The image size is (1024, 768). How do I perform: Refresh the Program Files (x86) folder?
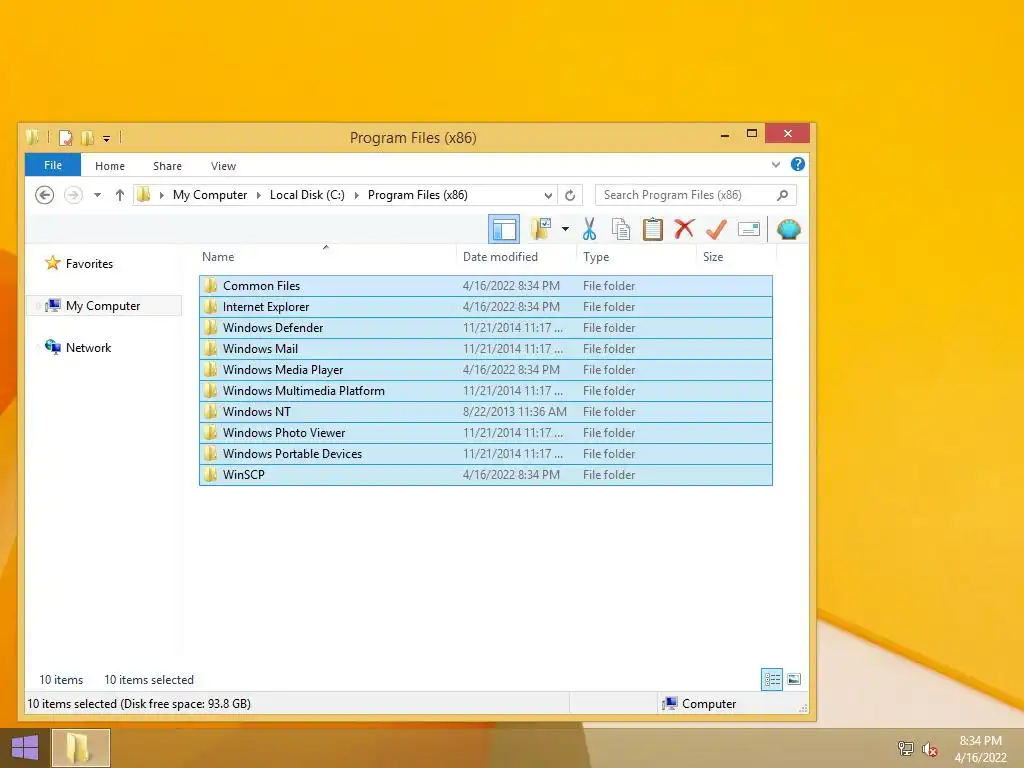(570, 195)
